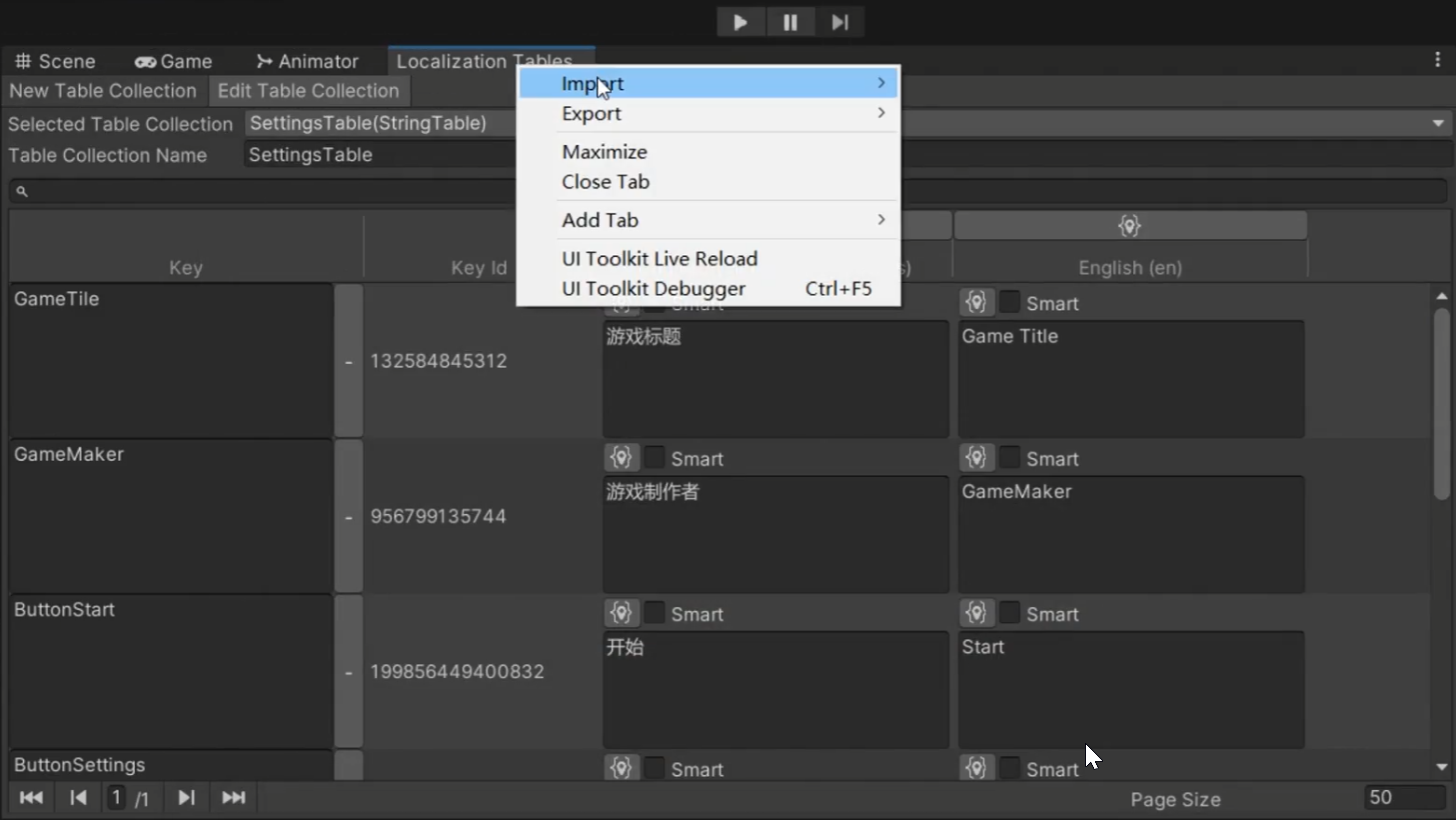Open the Import submenu
1456x820 pixels.
pyautogui.click(x=708, y=84)
